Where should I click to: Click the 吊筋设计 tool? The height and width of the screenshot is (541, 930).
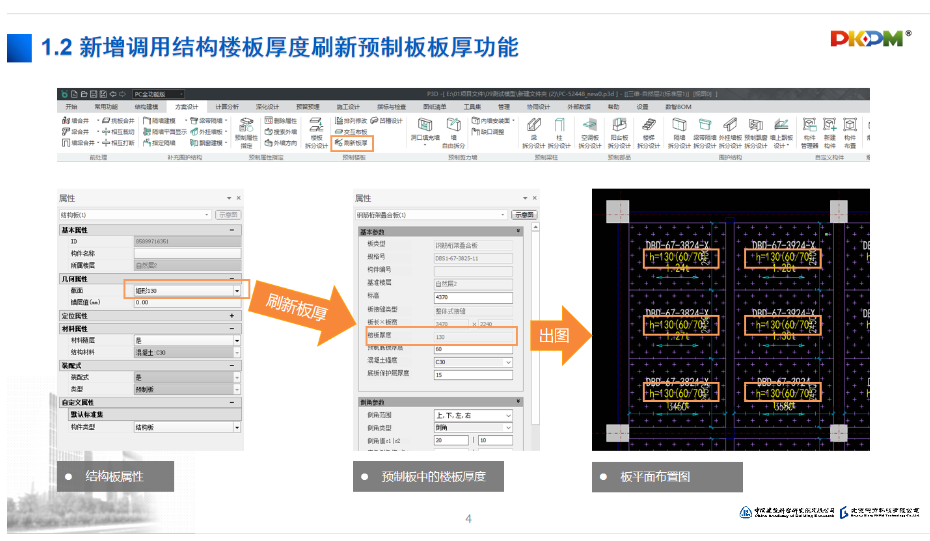(x=387, y=120)
